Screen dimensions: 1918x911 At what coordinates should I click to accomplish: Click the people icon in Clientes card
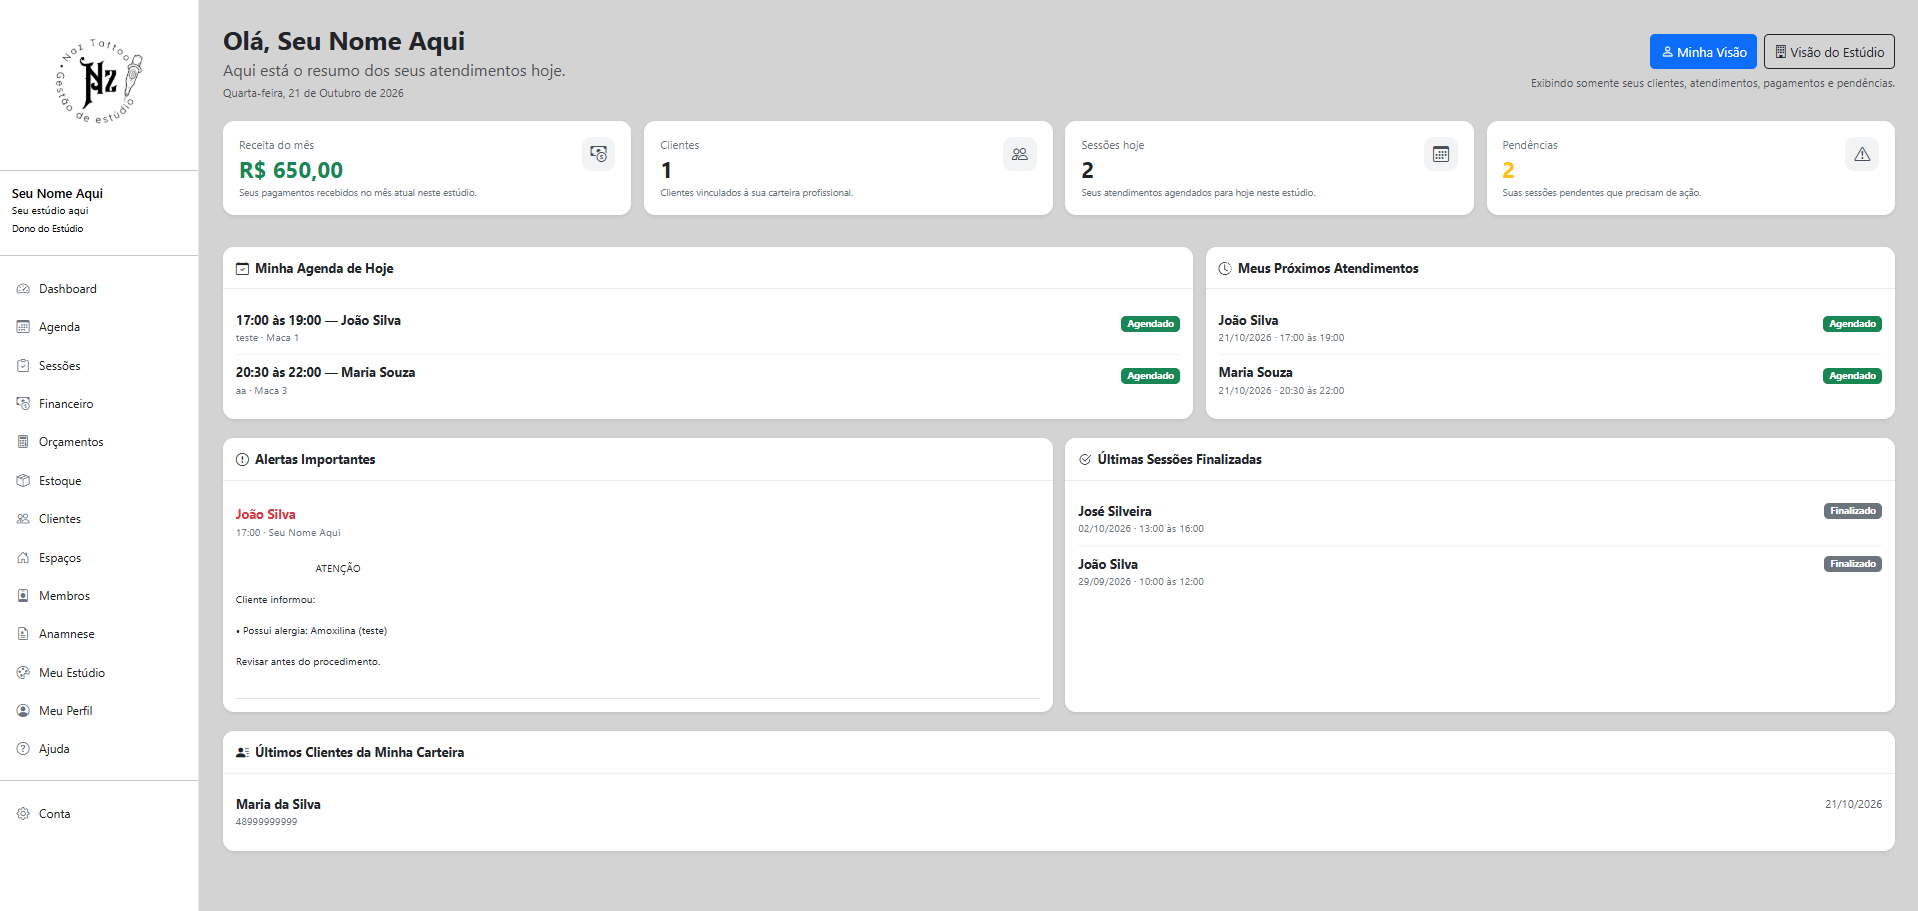pyautogui.click(x=1019, y=154)
